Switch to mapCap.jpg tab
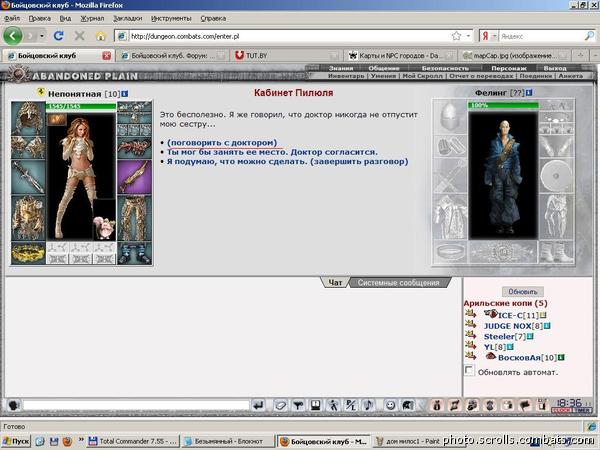The width and height of the screenshot is (600, 450). (515, 56)
